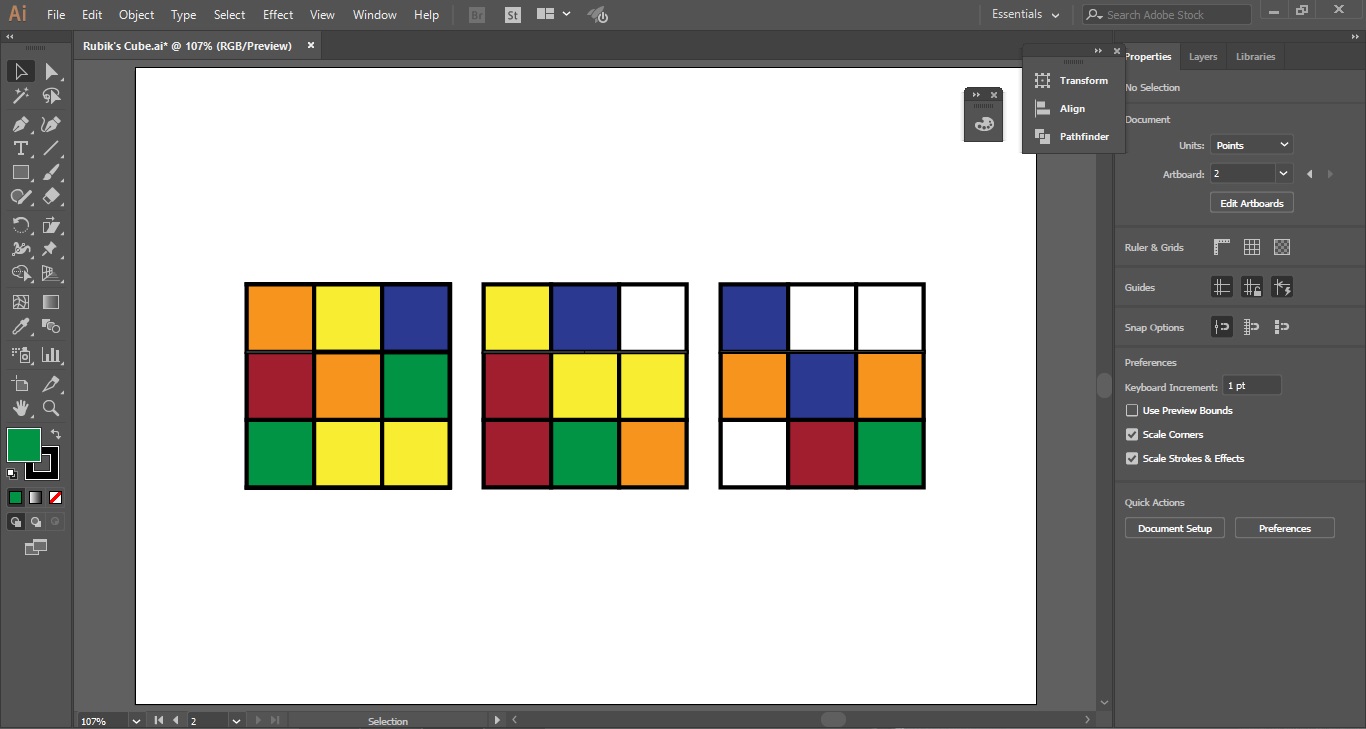Select the Gradient tool
Viewport: 1366px width, 729px height.
coord(52,302)
